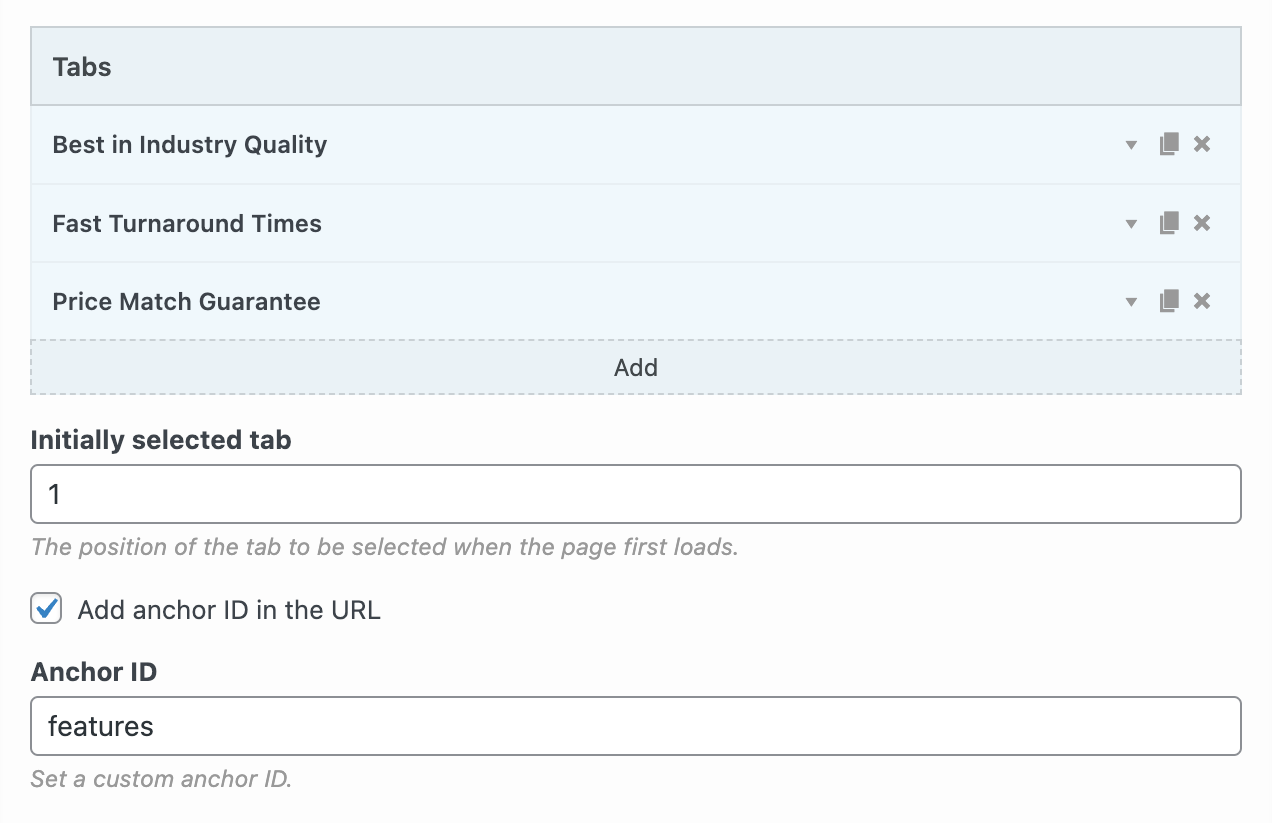The height and width of the screenshot is (823, 1272).
Task: Select the Price Match Guarantee row title
Action: point(187,301)
